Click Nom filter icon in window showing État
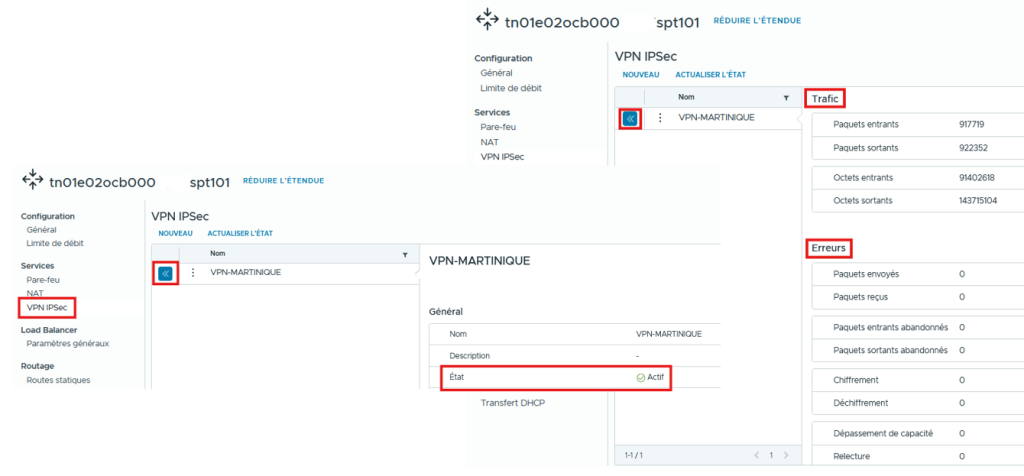1024x476 pixels. 405,254
